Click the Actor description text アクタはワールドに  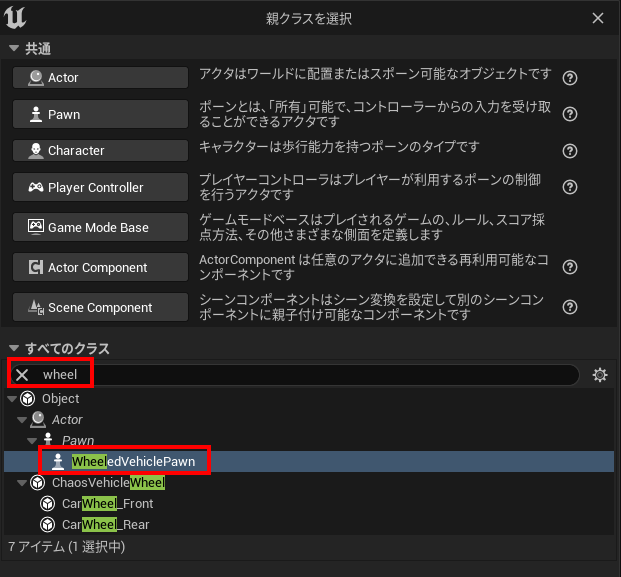(375, 74)
